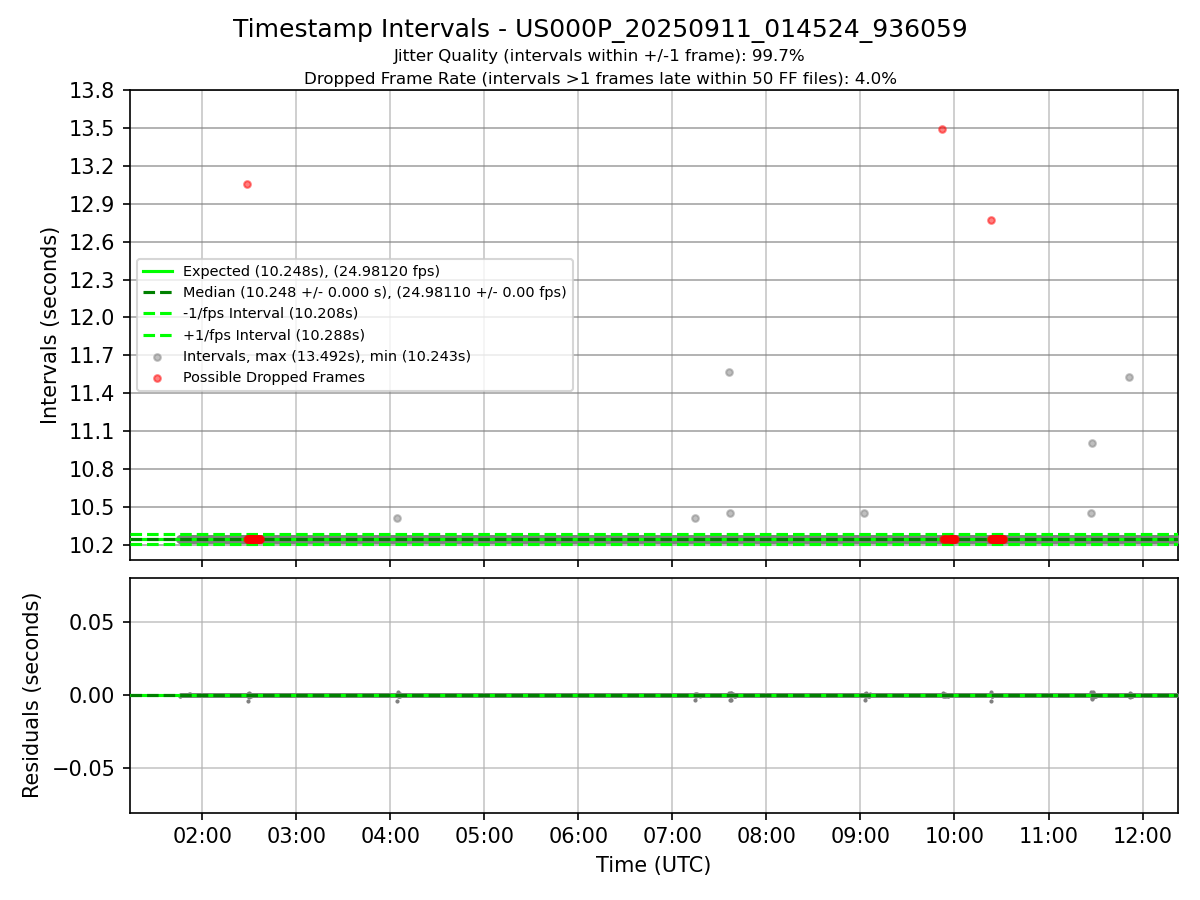This screenshot has height=900, width=1200.
Task: Click the gray interval point near 09:00
Action: point(864,513)
